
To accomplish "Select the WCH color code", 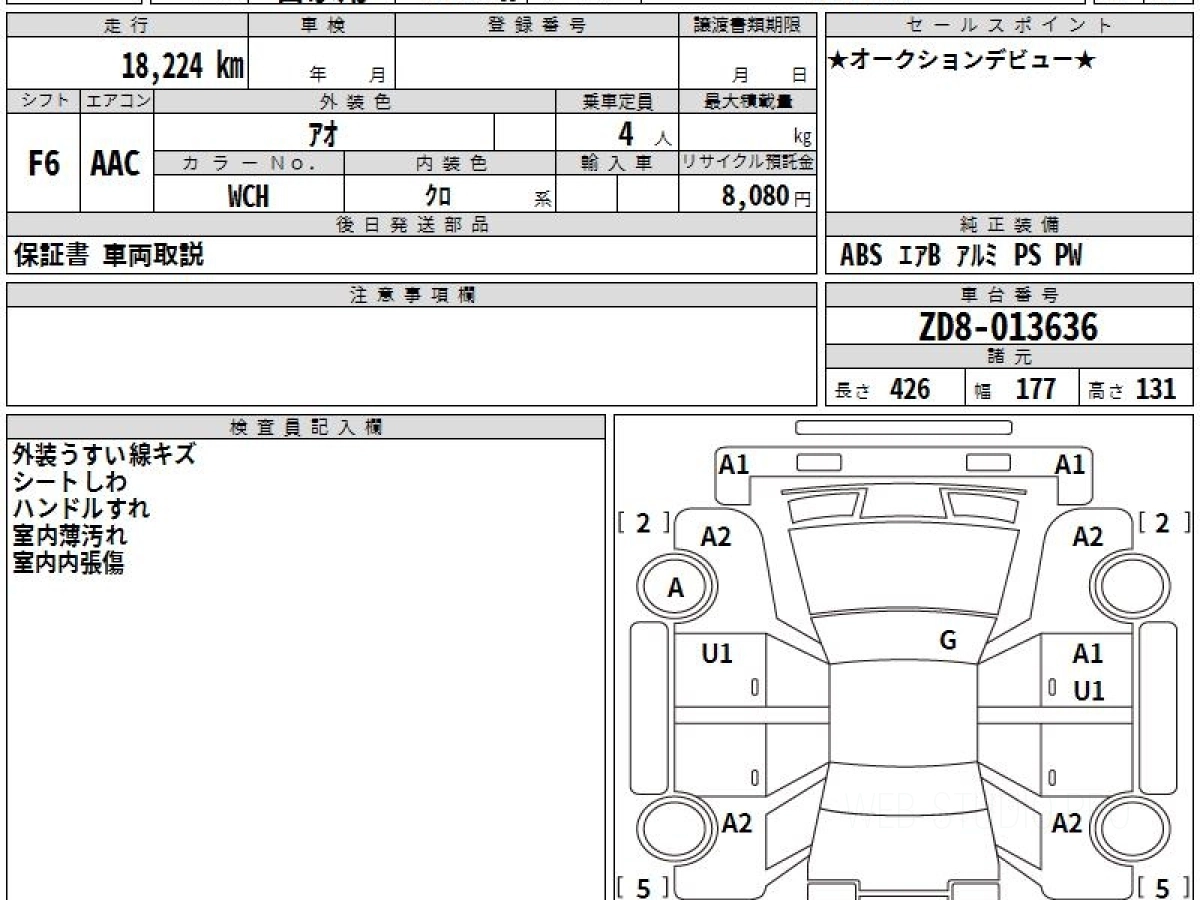I will (x=248, y=196).
